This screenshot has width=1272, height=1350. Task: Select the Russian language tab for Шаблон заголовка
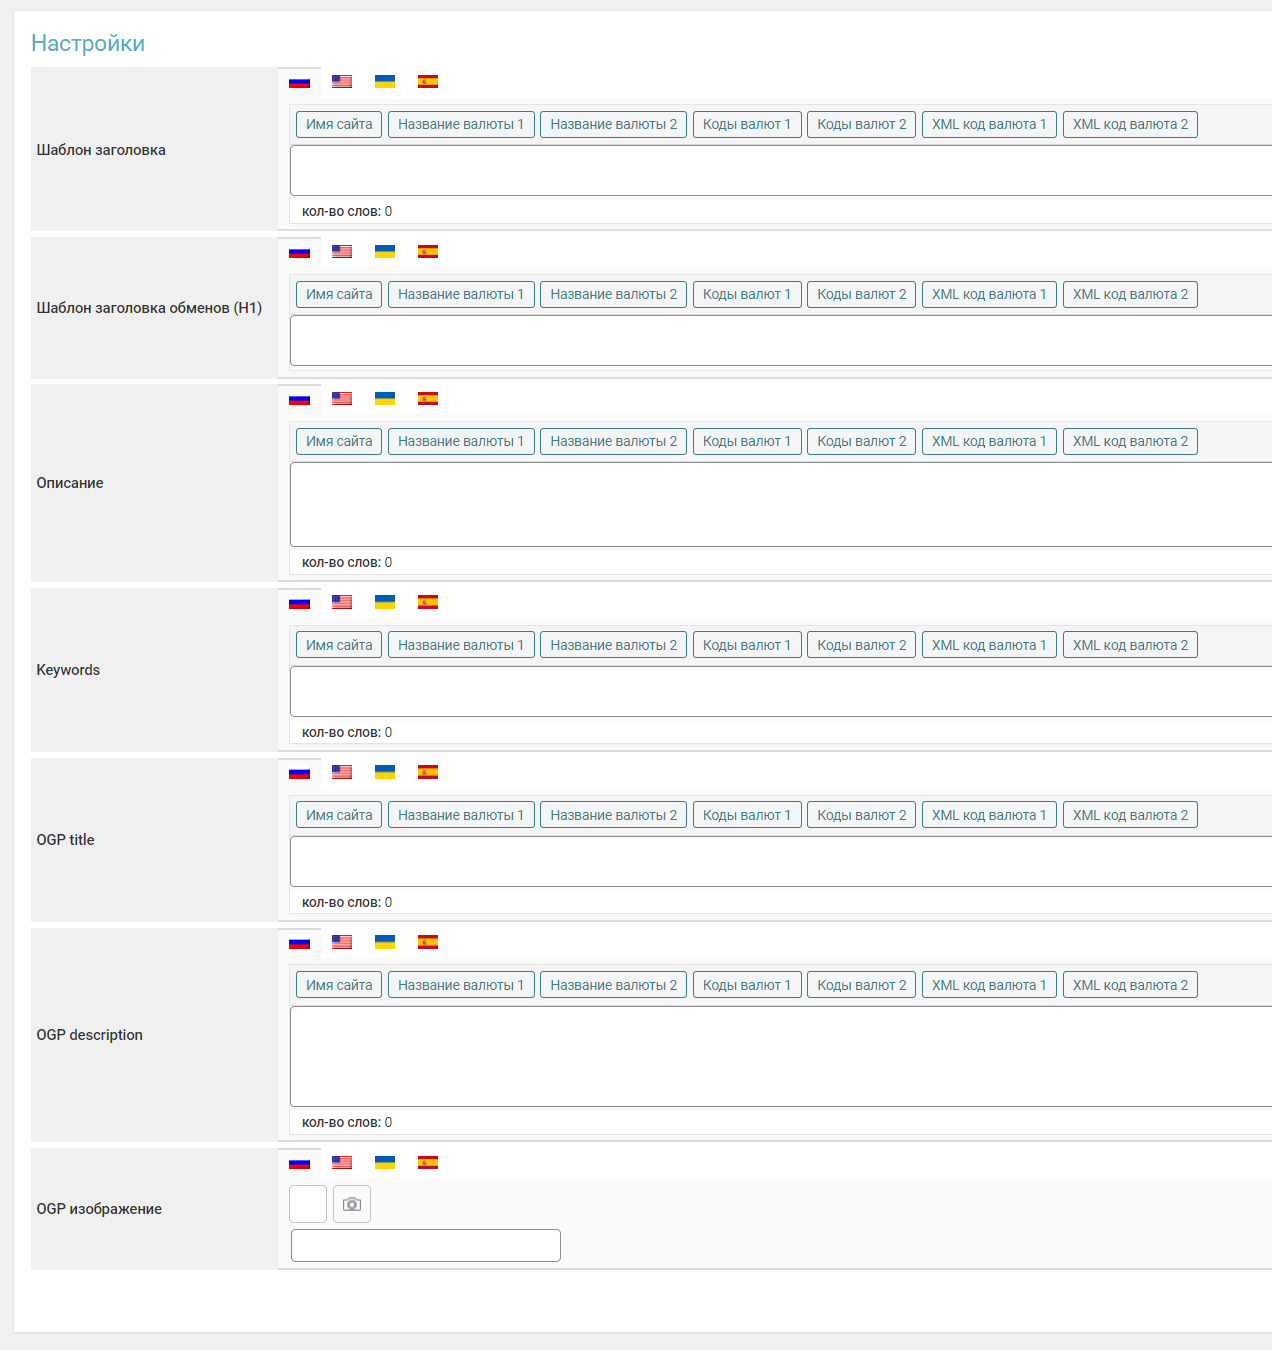299,82
